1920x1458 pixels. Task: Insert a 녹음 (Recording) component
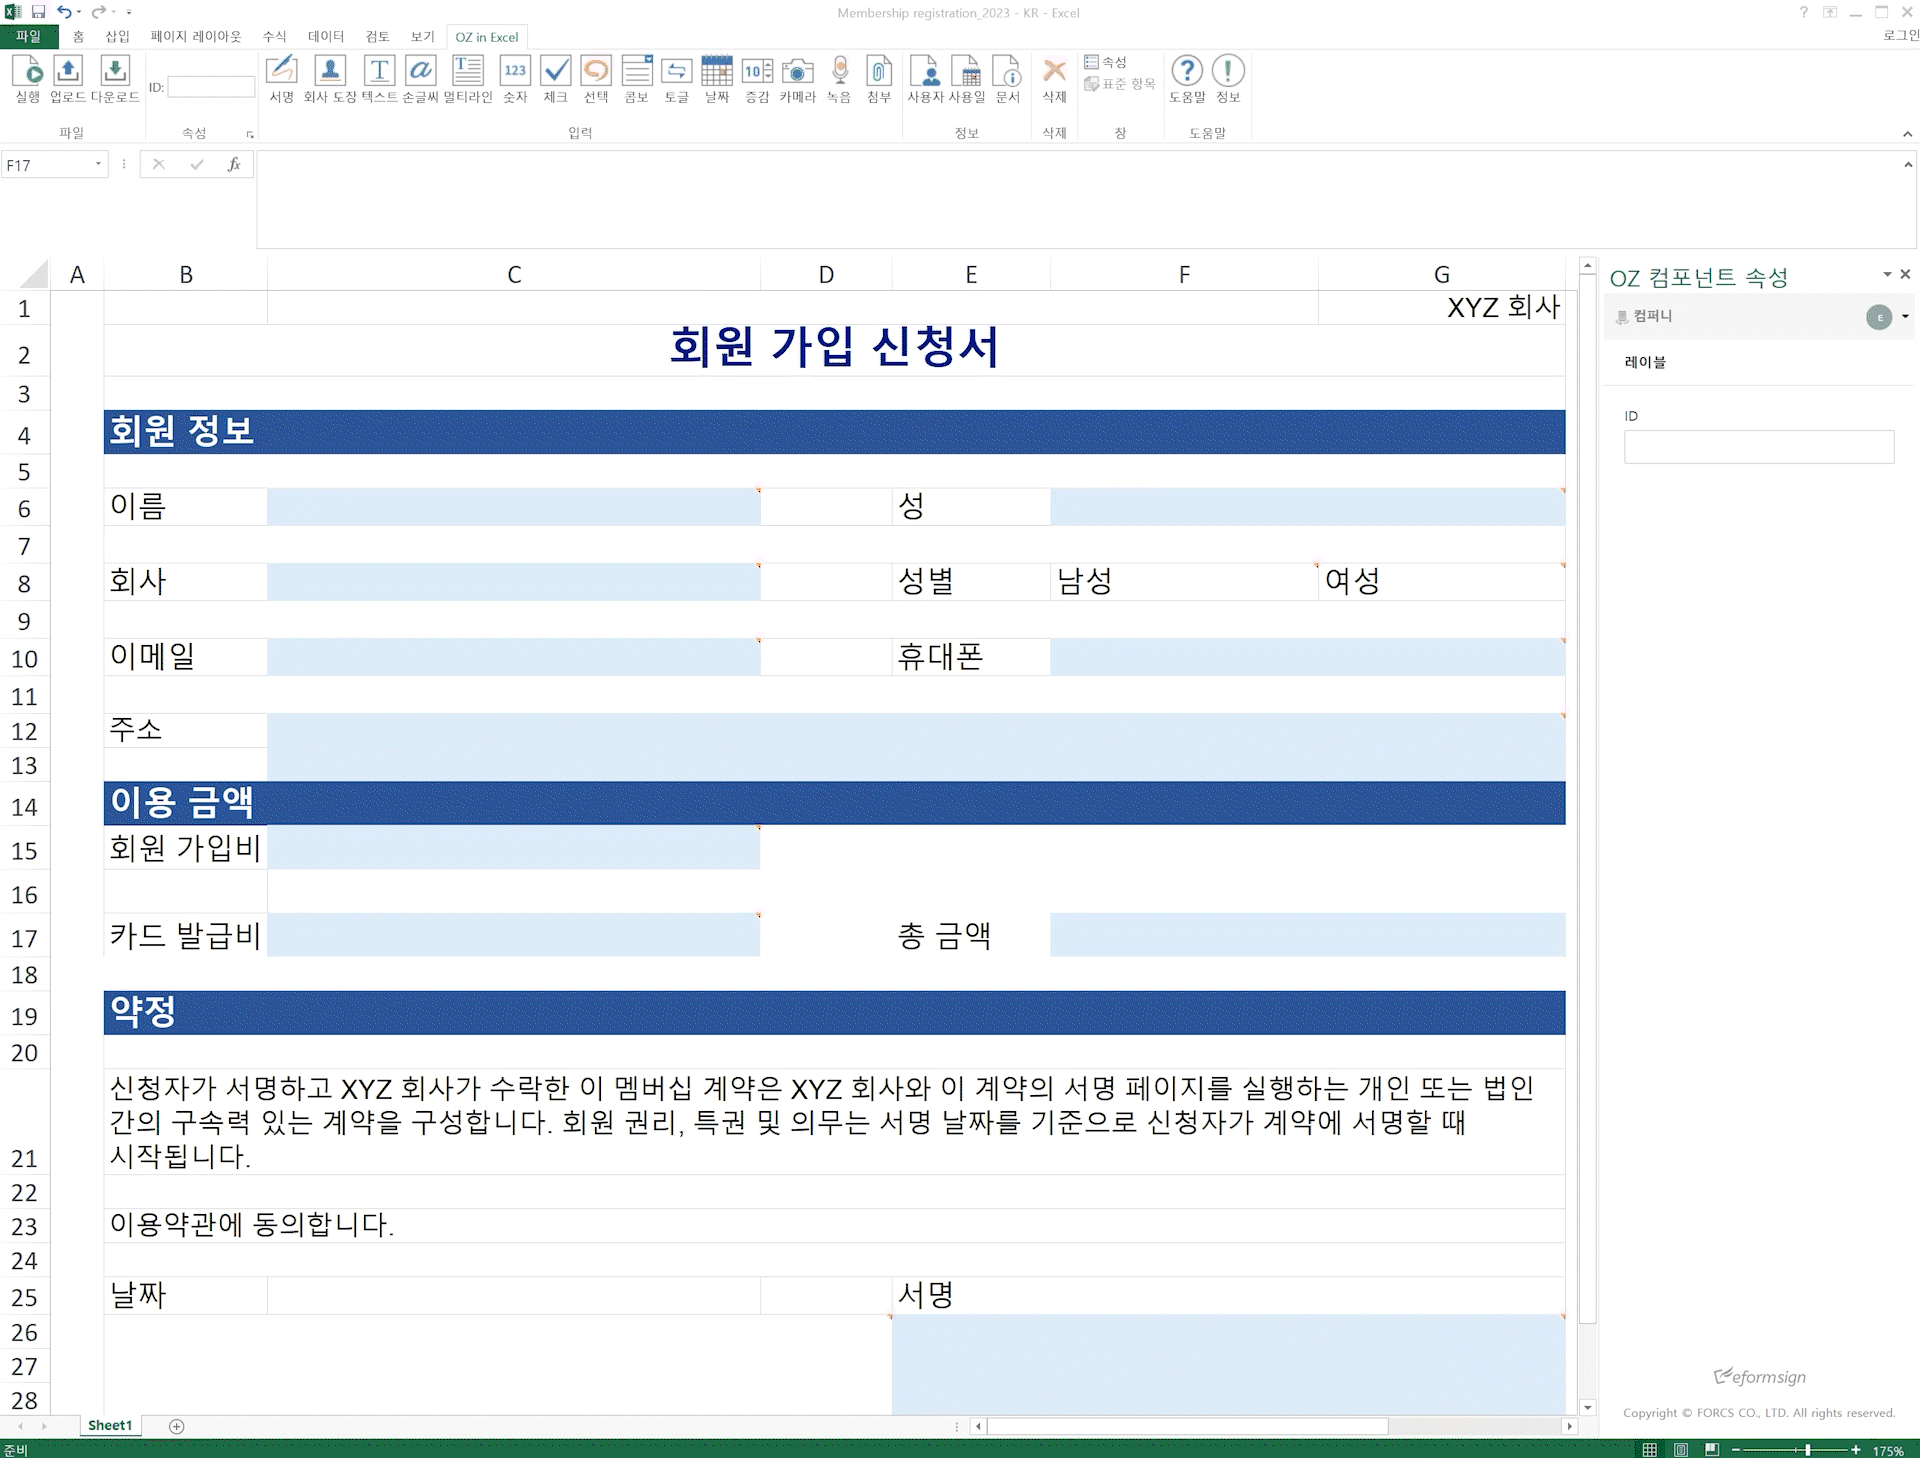click(839, 79)
